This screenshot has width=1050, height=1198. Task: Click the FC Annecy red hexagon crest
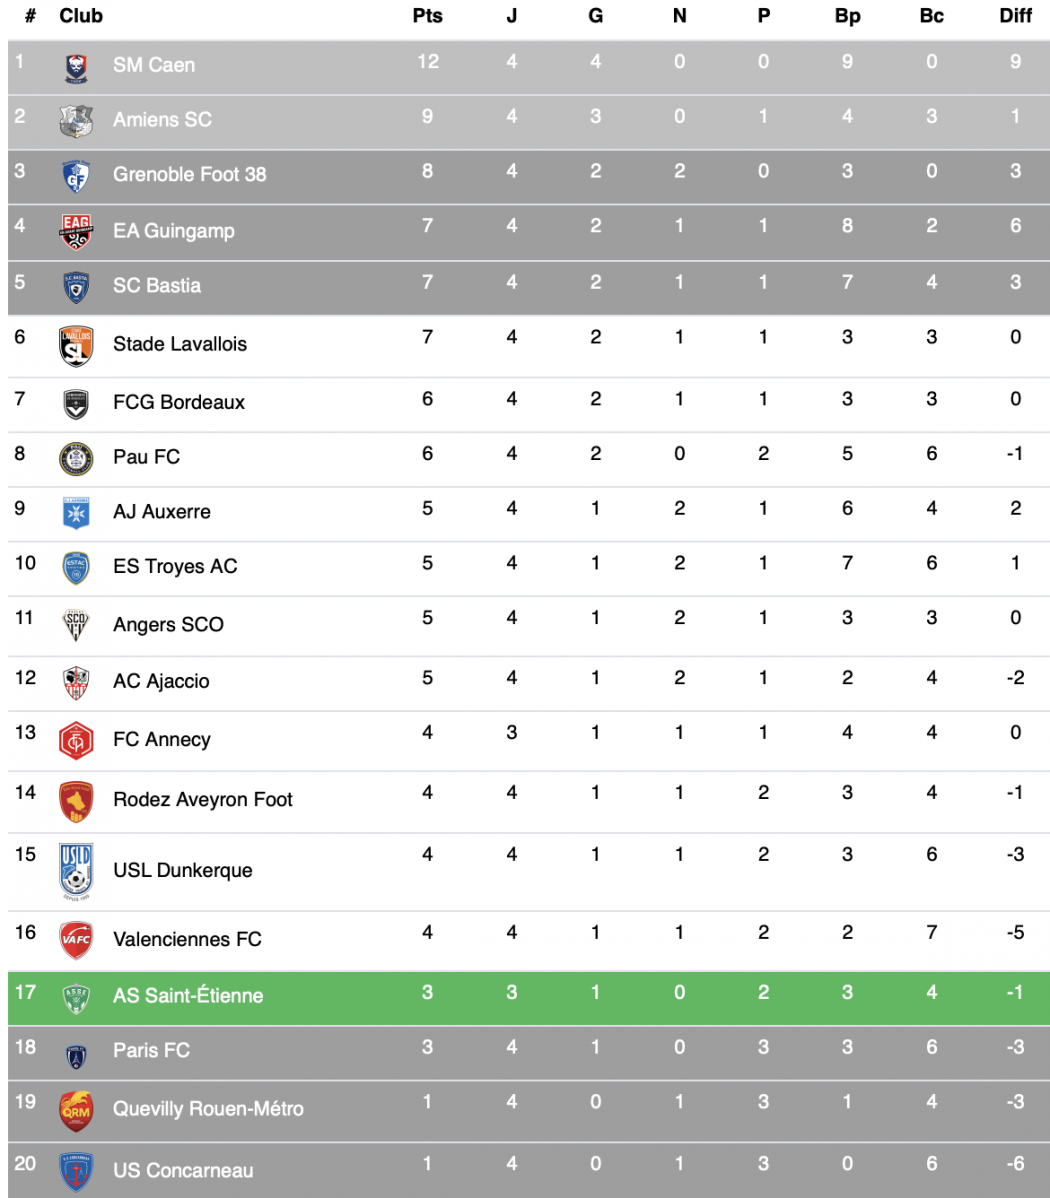click(x=76, y=740)
